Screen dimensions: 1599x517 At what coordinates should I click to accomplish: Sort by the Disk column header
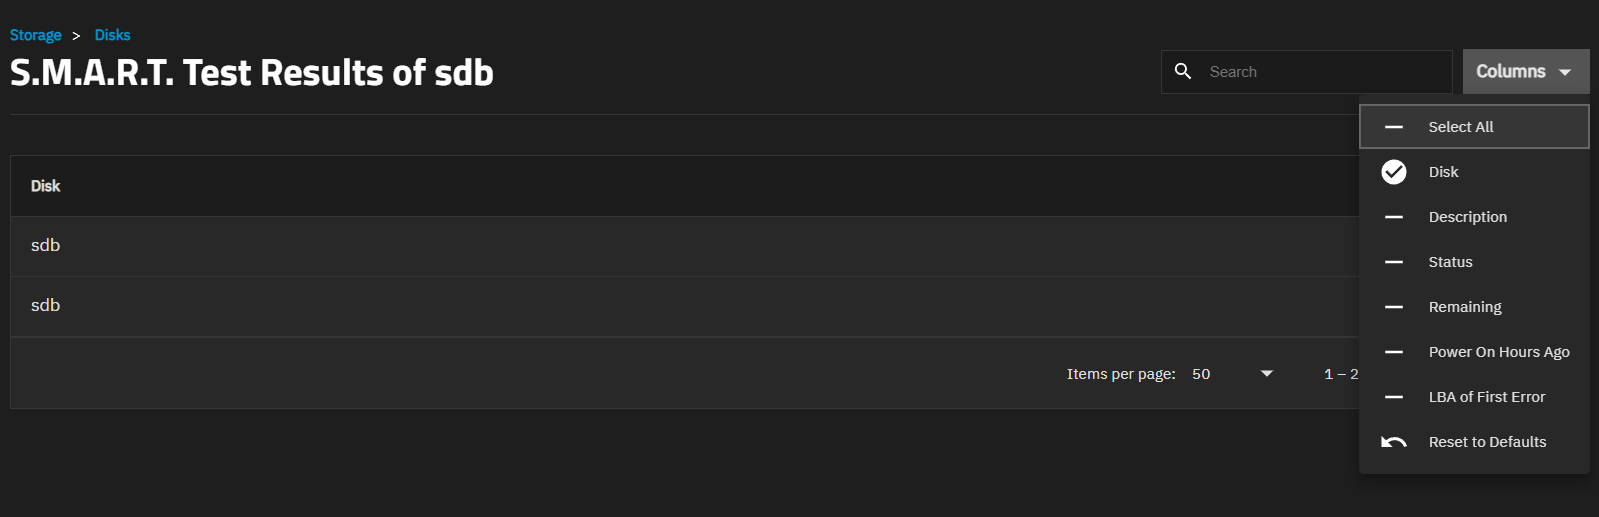click(46, 186)
